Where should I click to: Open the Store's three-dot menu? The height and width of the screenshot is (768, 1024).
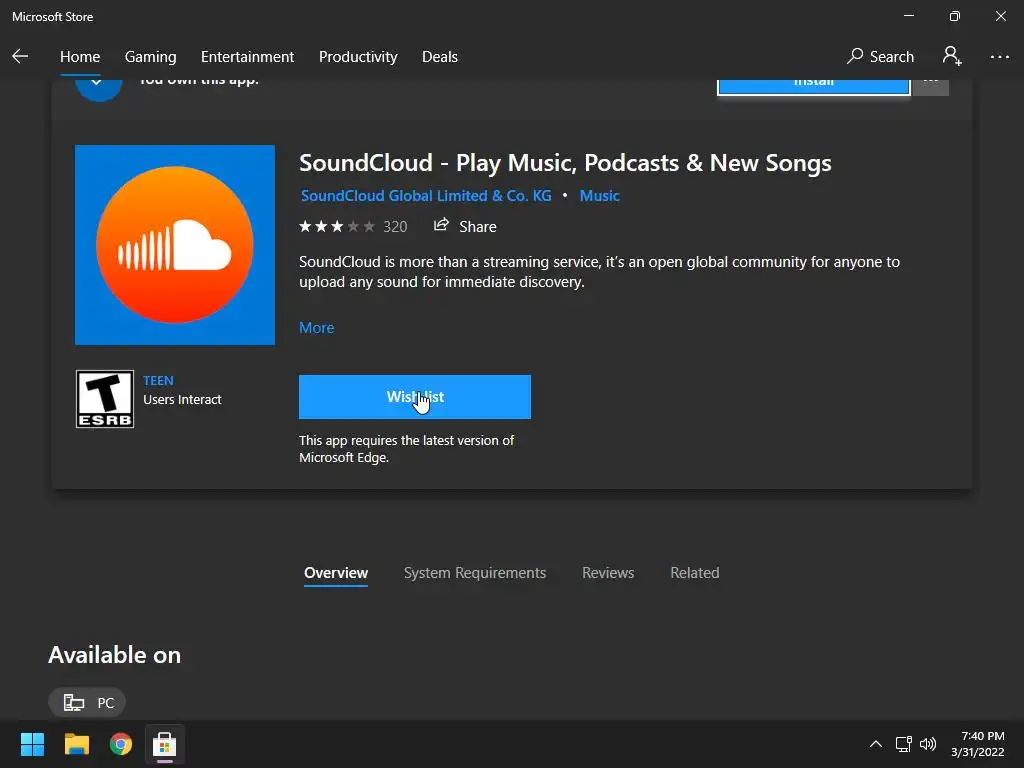point(999,57)
